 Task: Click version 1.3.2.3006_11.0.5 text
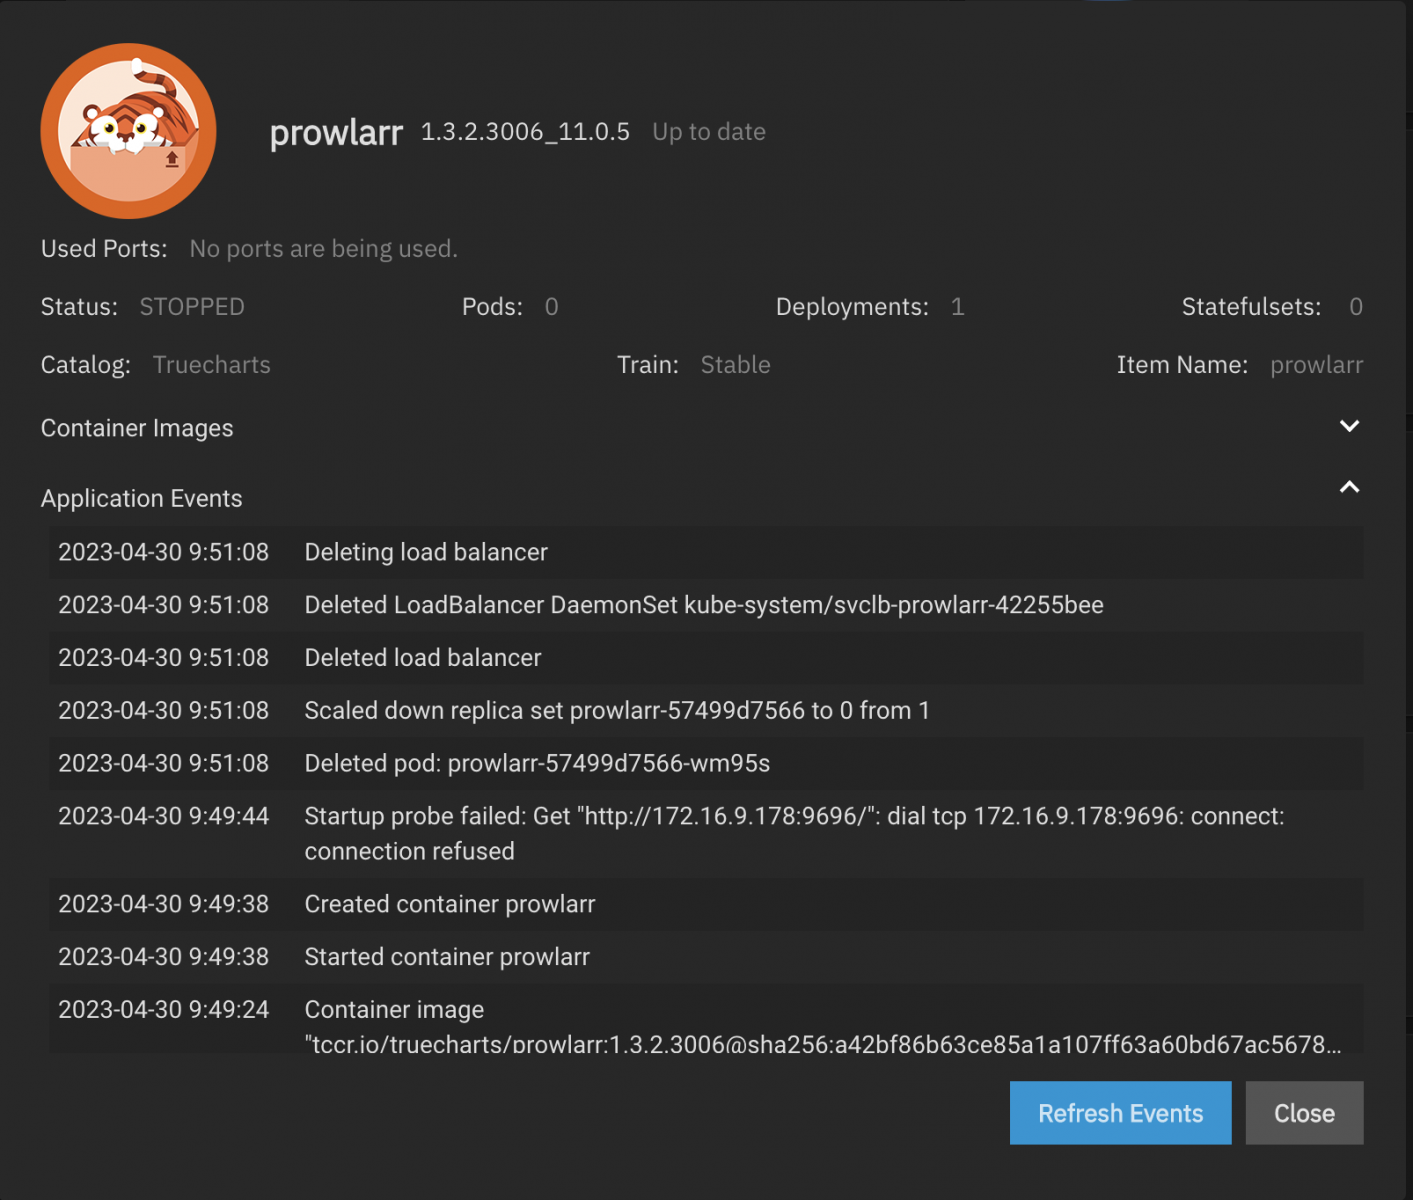[x=525, y=132]
